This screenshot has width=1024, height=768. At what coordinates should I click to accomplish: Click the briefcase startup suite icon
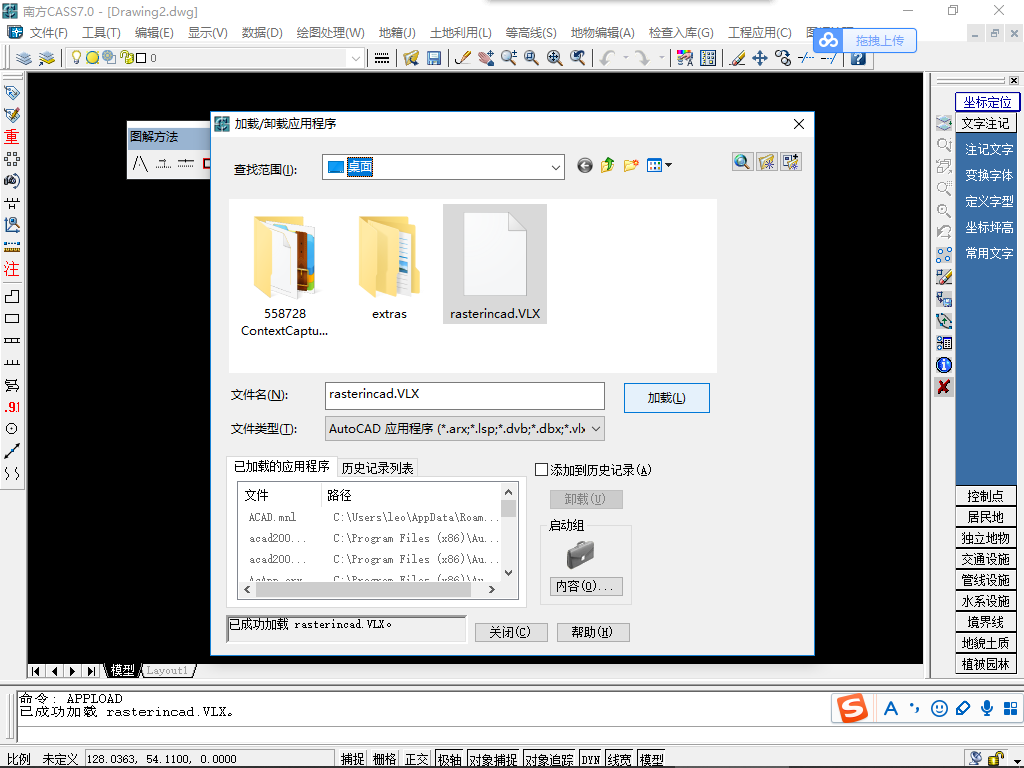point(581,554)
